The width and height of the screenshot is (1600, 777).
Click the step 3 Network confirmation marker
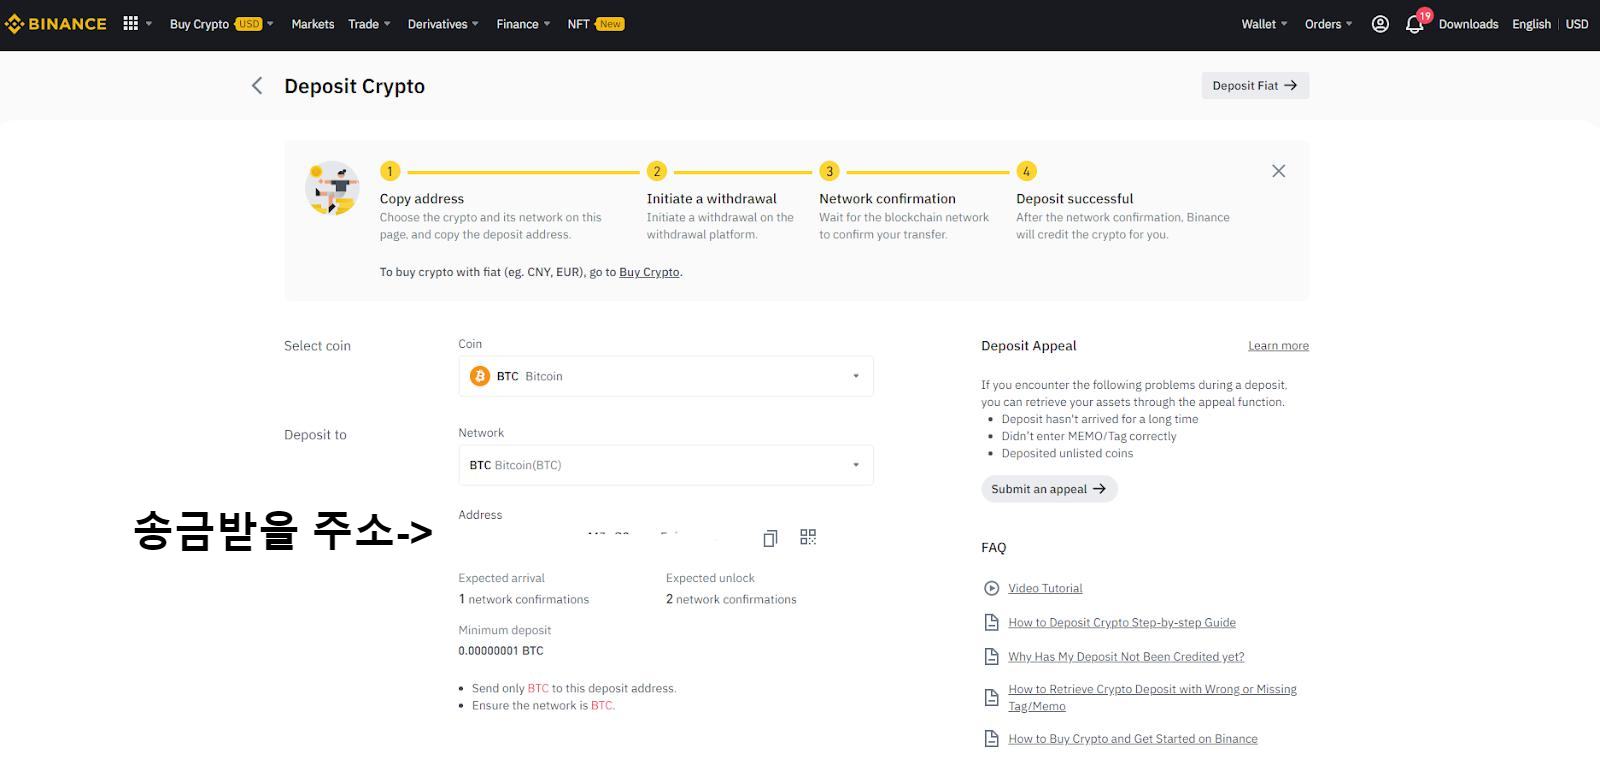829,171
